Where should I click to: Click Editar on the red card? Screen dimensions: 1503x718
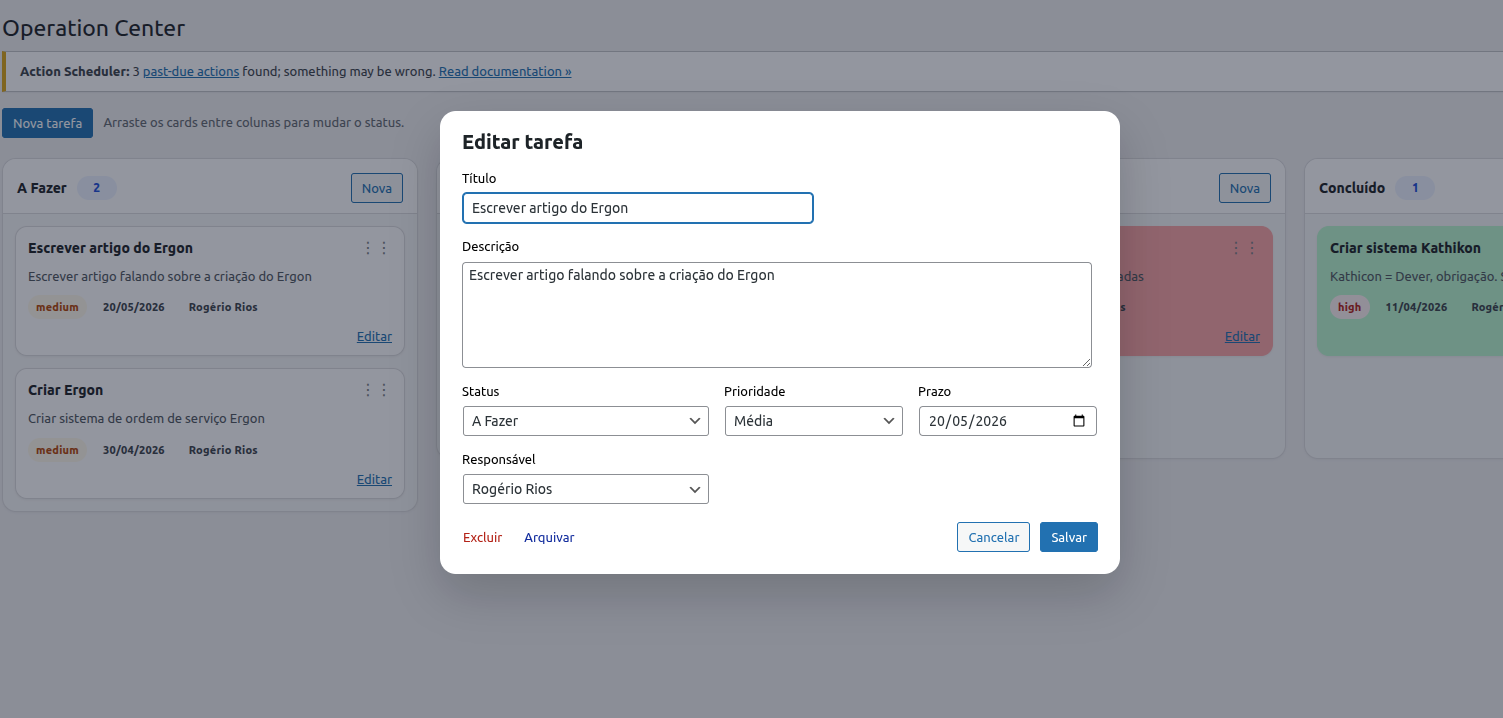click(x=1242, y=337)
